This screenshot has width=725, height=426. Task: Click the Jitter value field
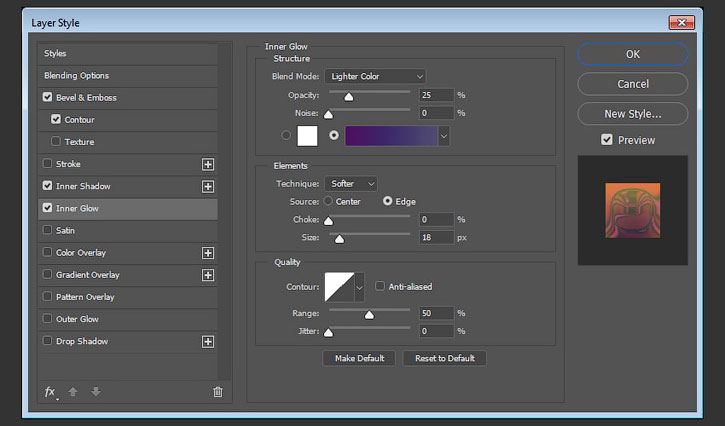pyautogui.click(x=436, y=331)
